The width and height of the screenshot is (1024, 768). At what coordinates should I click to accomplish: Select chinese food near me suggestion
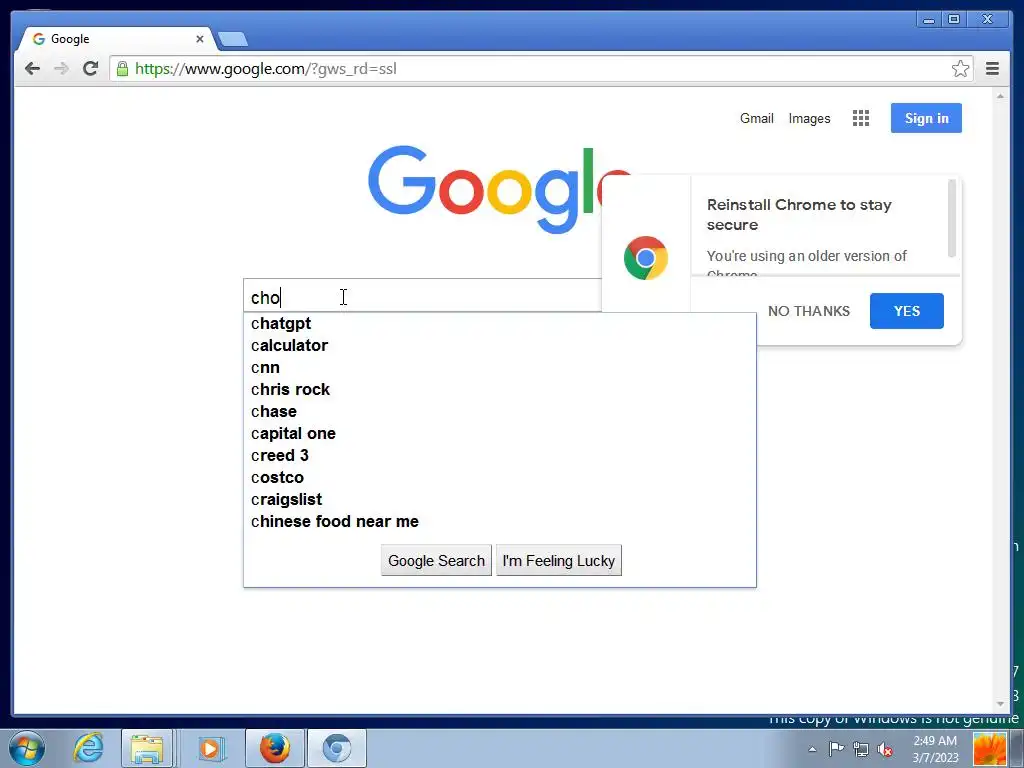pos(500,521)
